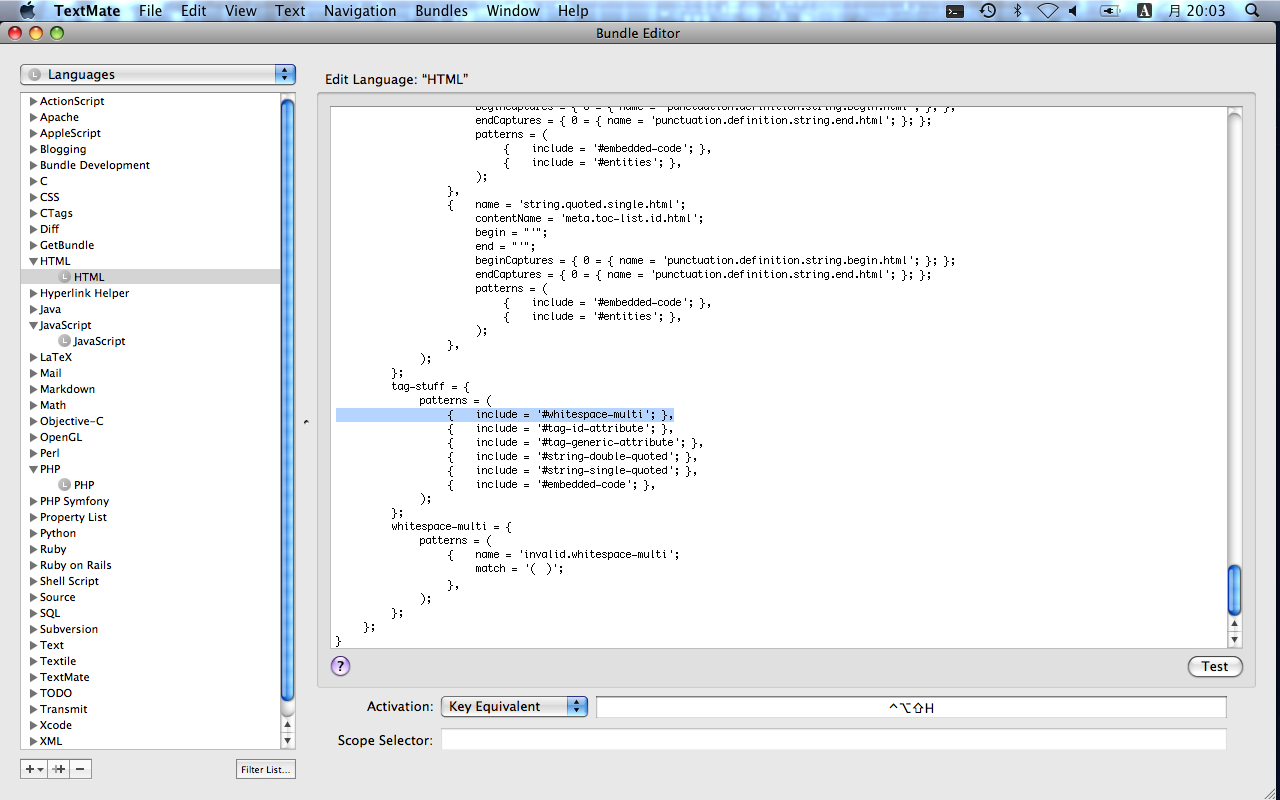This screenshot has height=800, width=1280.
Task: Click the Test button
Action: pos(1215,667)
